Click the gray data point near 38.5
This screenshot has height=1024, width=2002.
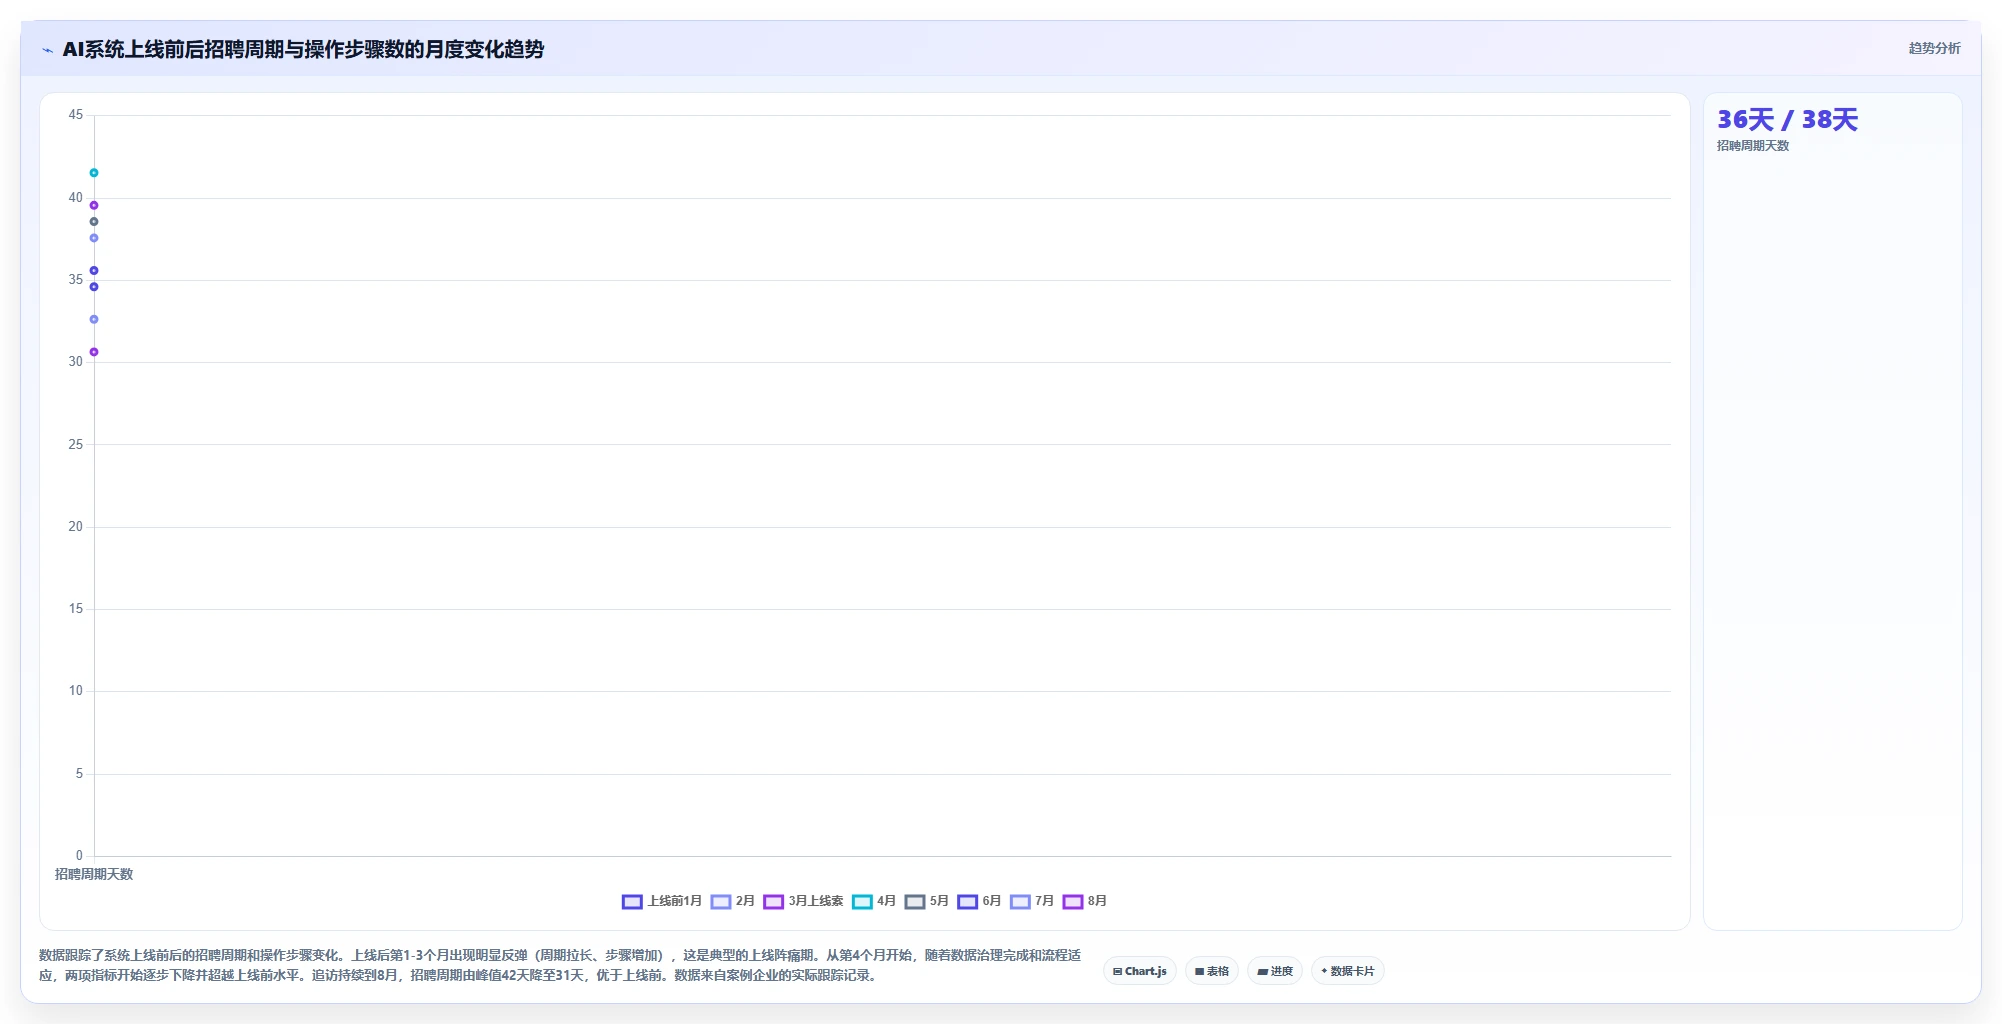(x=94, y=222)
